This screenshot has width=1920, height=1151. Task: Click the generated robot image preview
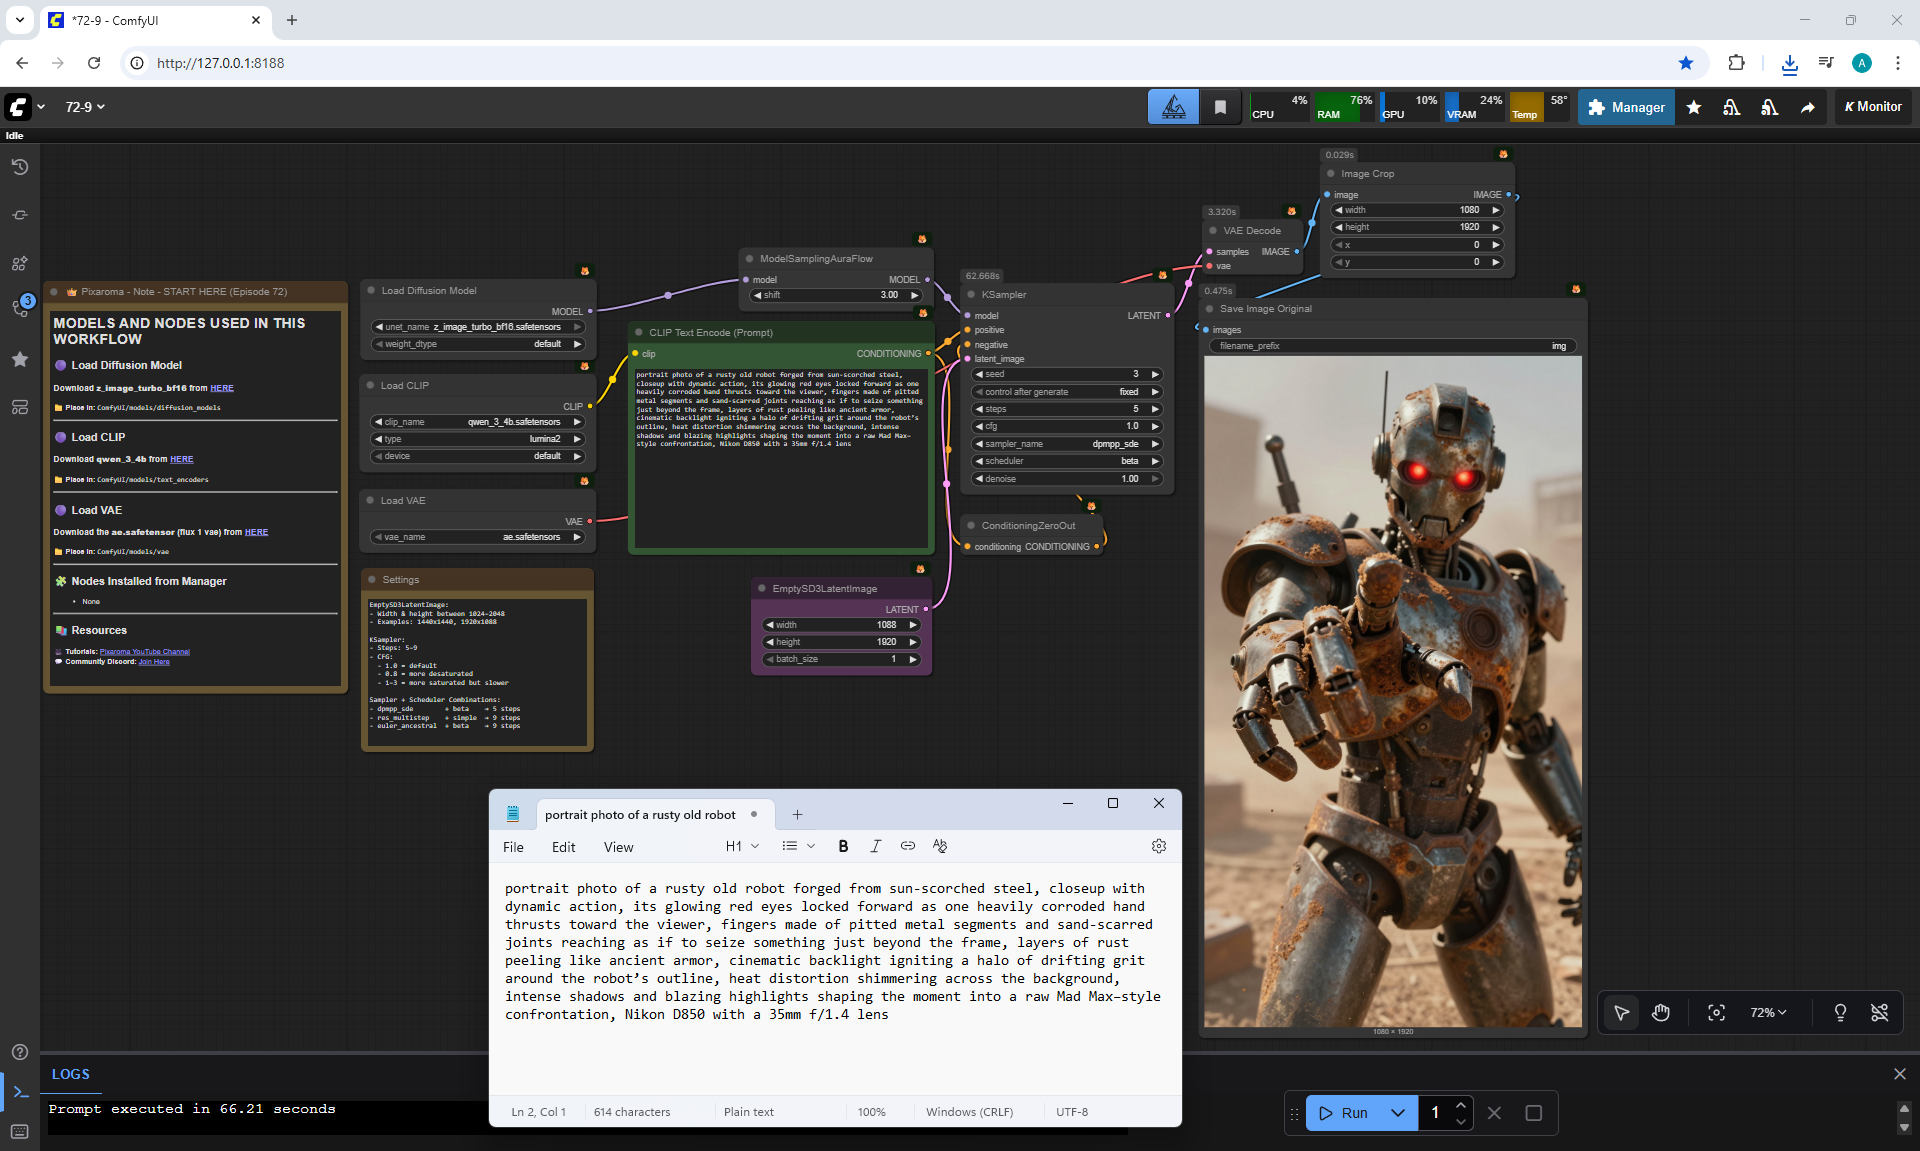(x=1392, y=691)
